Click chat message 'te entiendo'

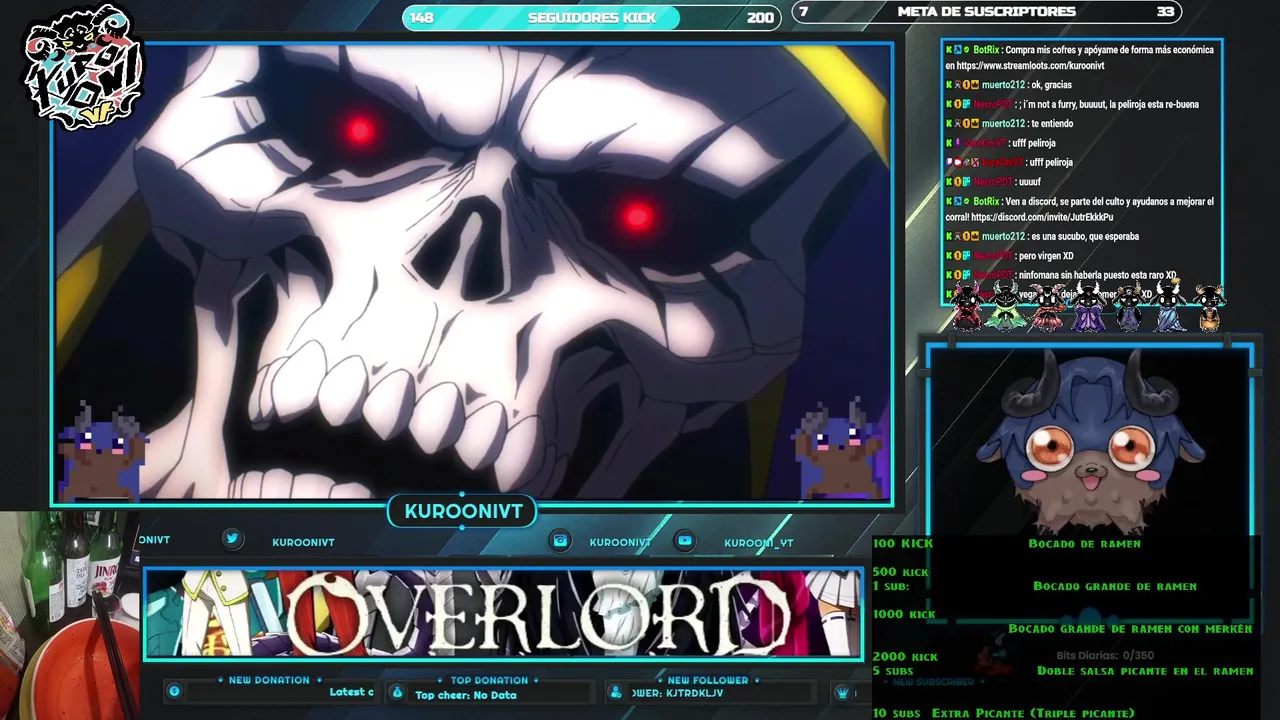tap(1051, 124)
